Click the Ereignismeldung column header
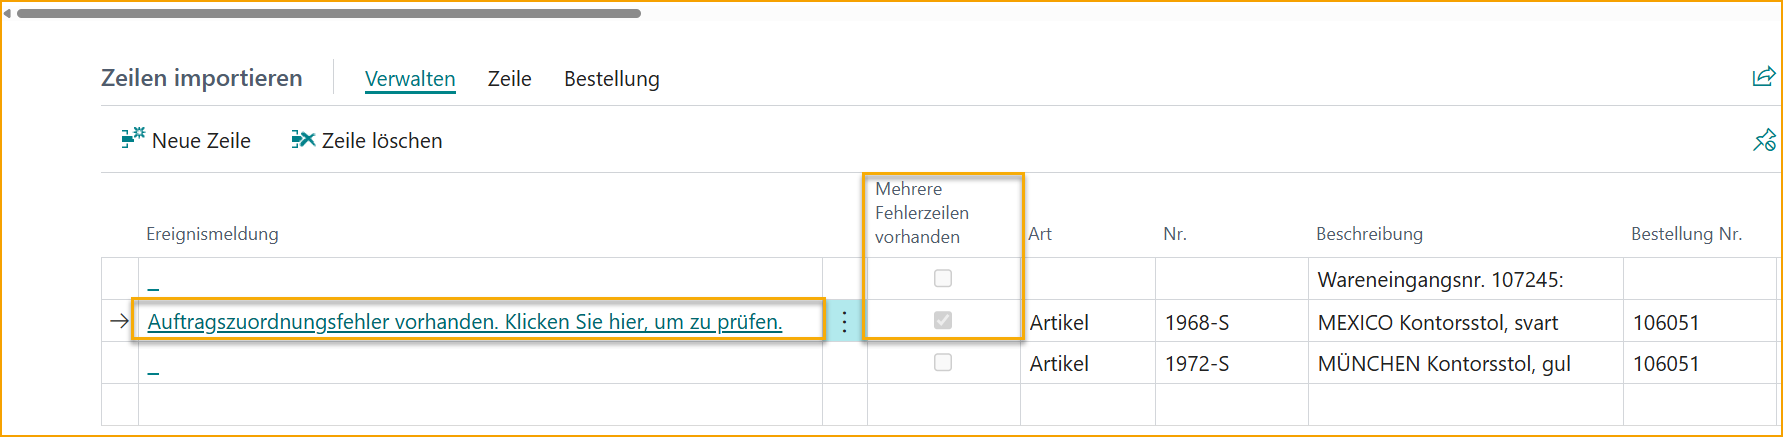 (x=212, y=234)
